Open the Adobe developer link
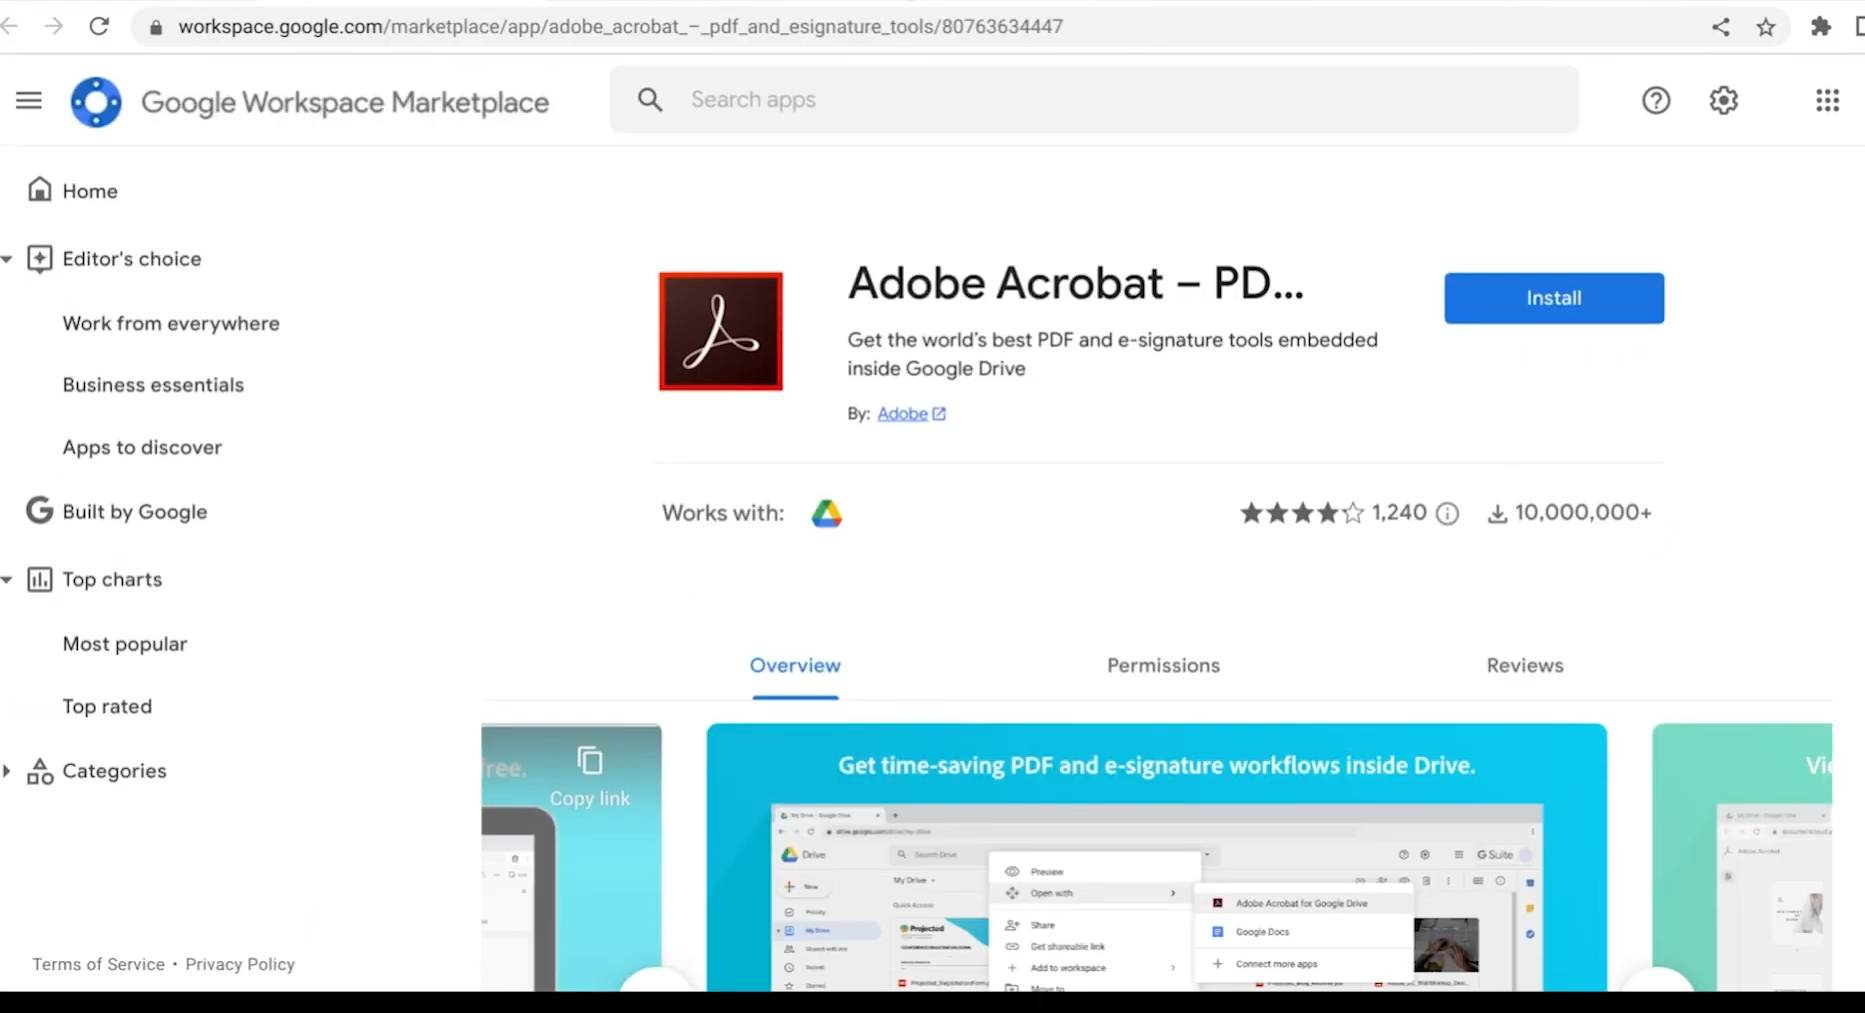Viewport: 1865px width, 1013px height. coord(902,413)
